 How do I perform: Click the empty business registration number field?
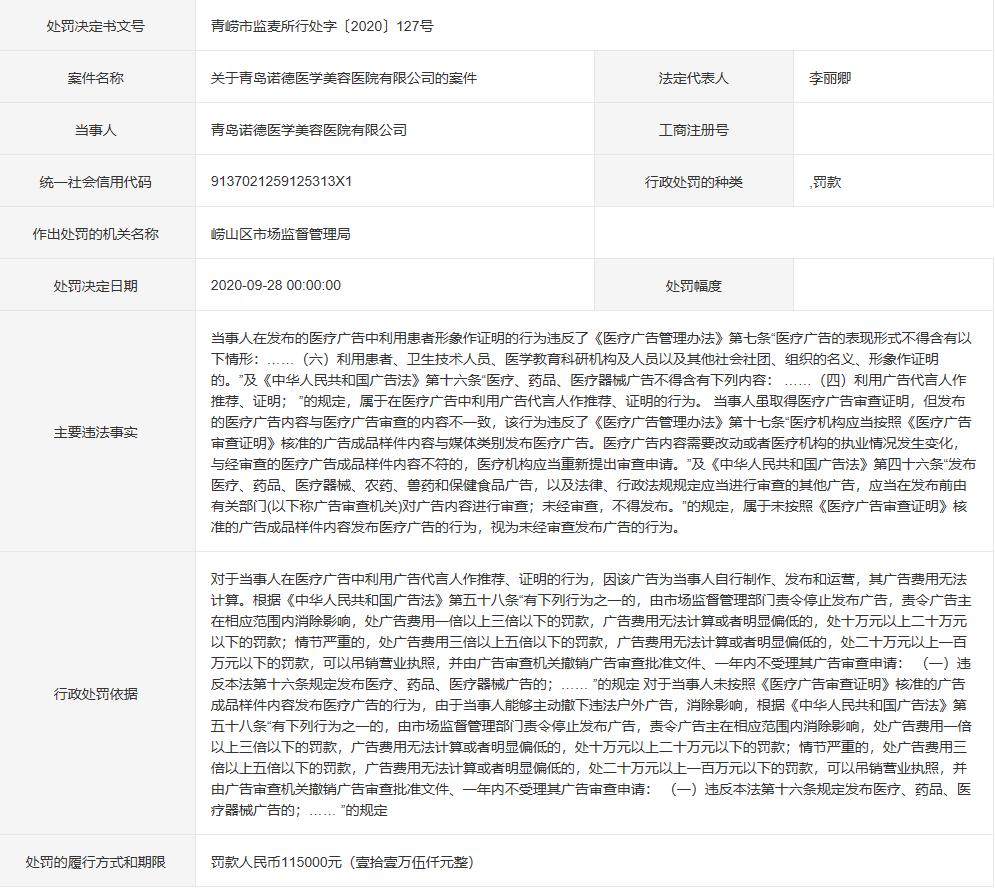(892, 128)
